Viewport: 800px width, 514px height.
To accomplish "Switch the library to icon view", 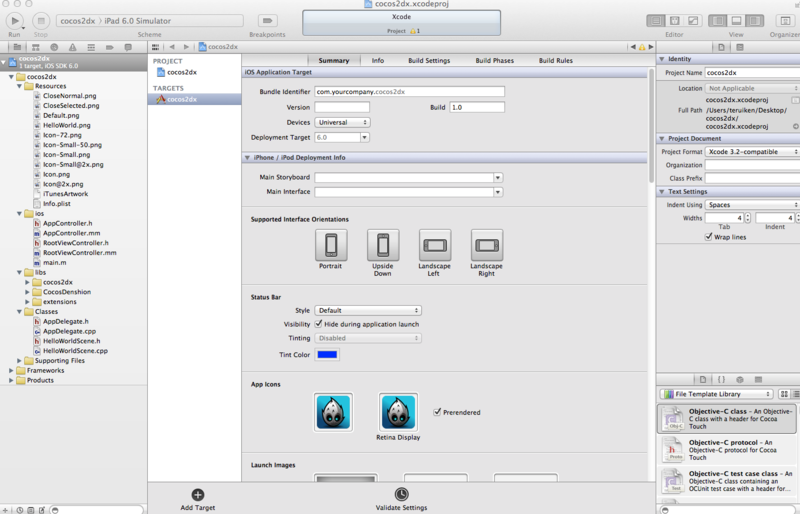I will coord(784,394).
